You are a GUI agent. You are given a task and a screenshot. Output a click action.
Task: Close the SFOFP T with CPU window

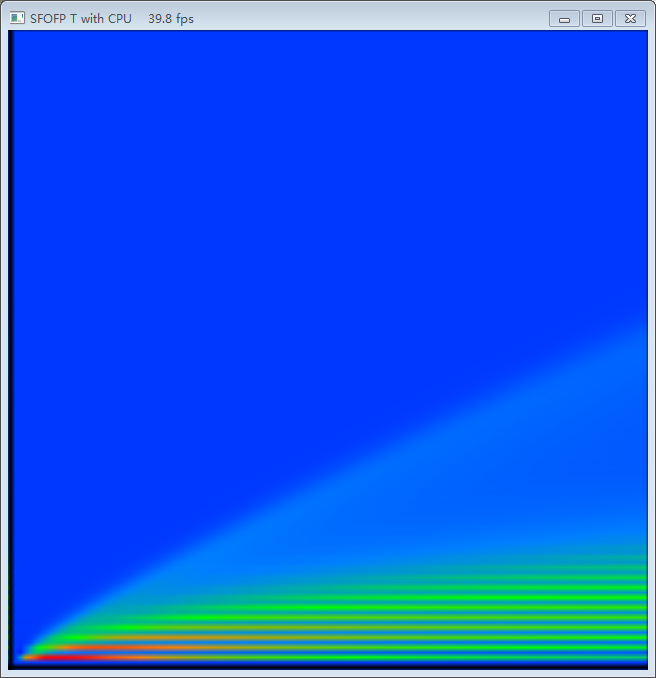tap(630, 18)
